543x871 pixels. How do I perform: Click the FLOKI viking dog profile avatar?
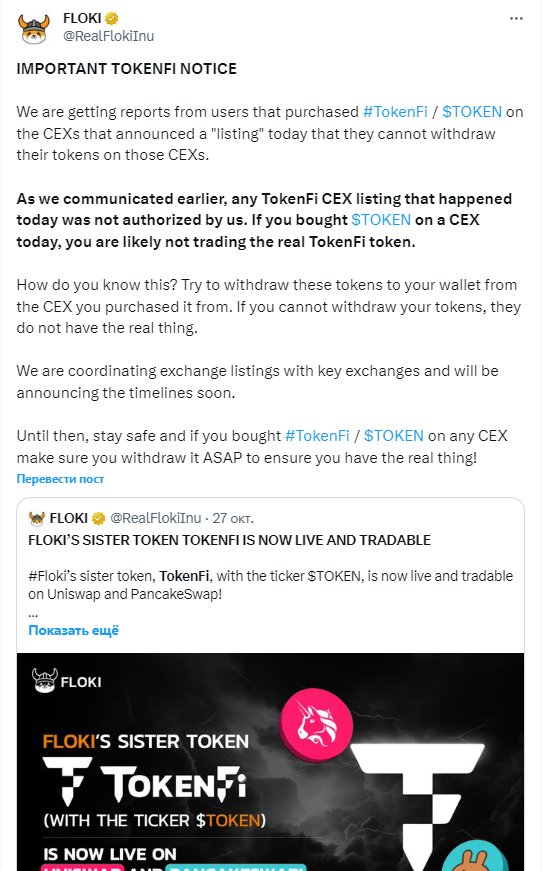coord(34,28)
